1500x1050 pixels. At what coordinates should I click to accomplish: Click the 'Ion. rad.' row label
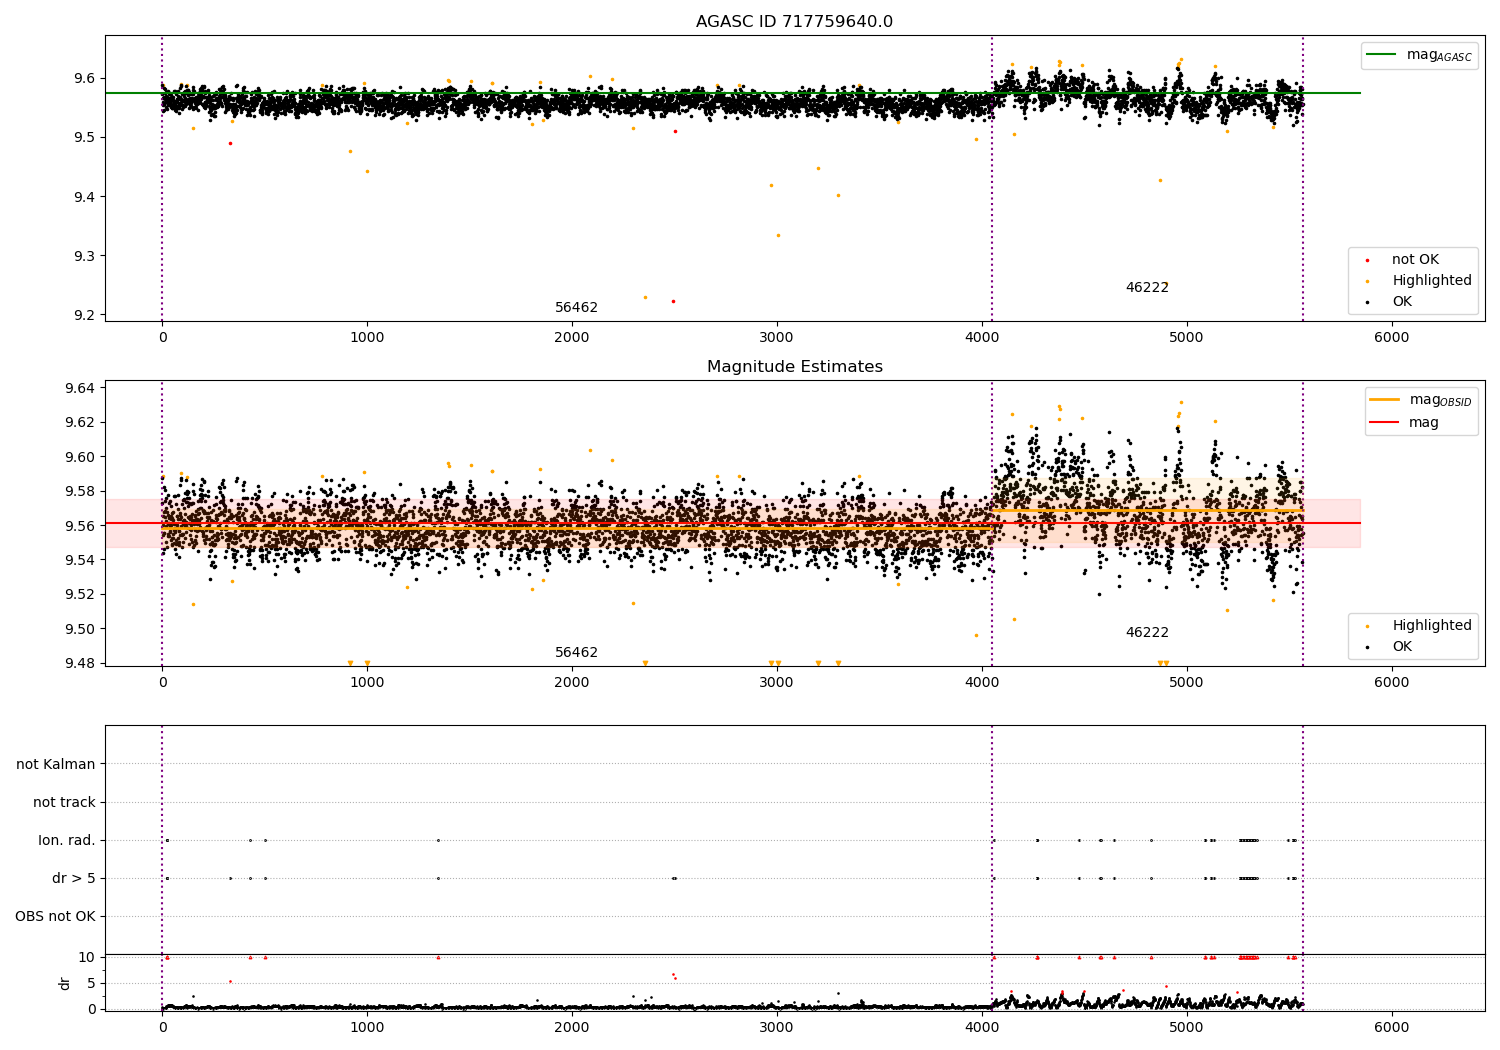67,840
